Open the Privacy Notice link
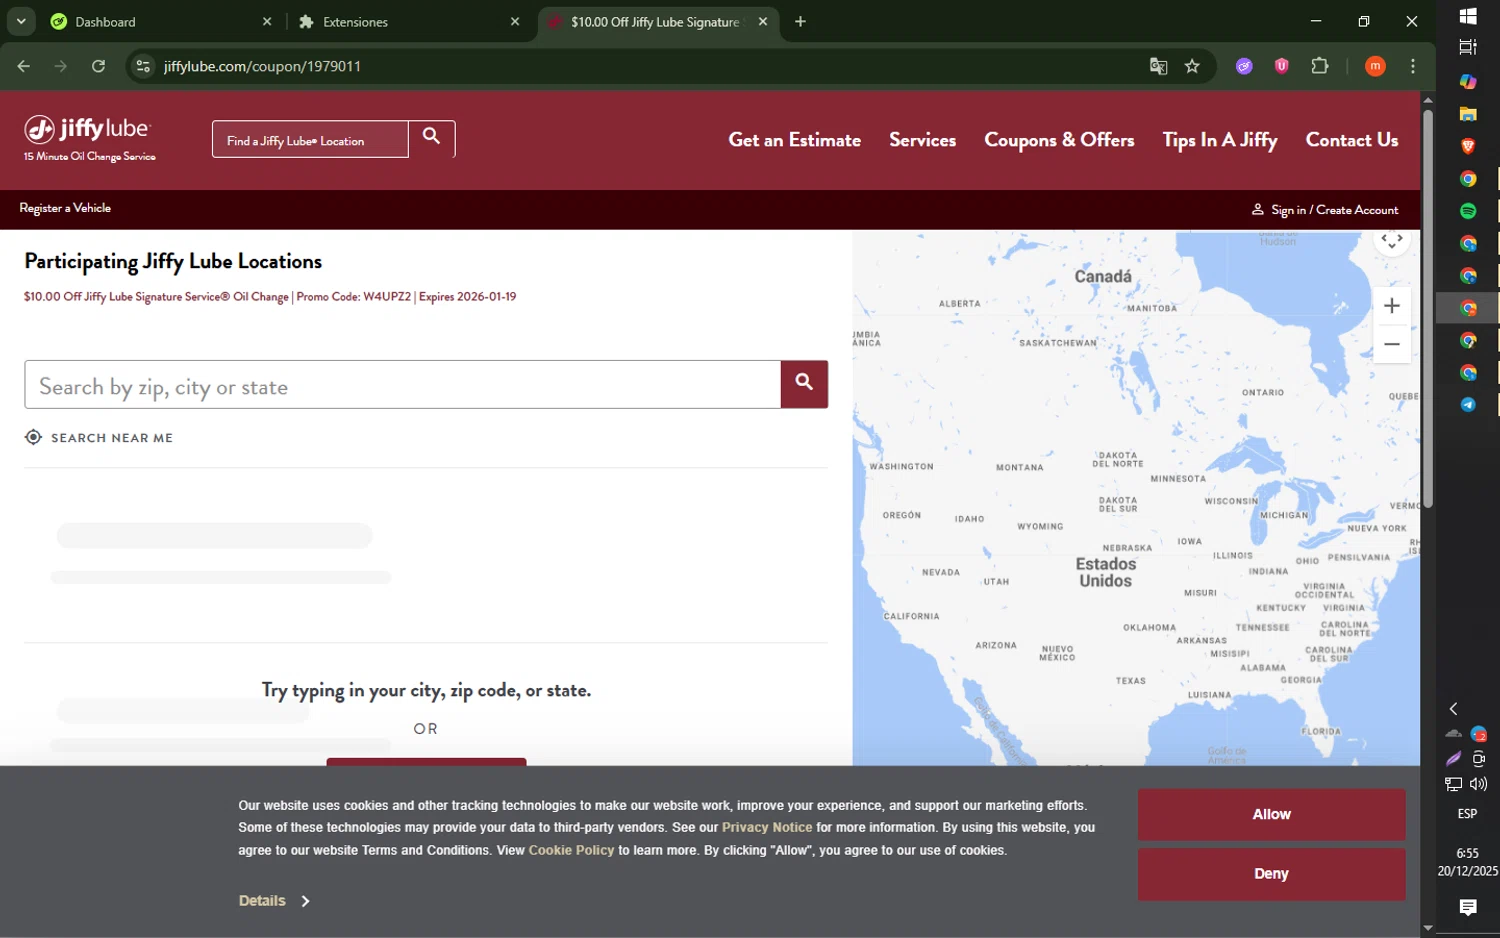 pyautogui.click(x=767, y=828)
